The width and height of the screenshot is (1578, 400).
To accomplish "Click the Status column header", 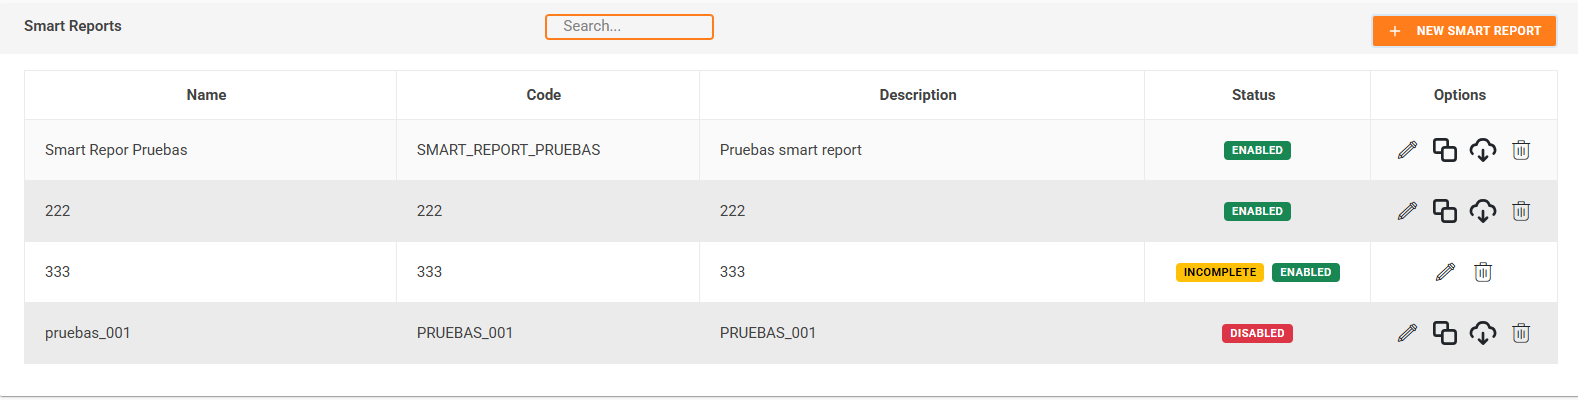I will tap(1253, 95).
